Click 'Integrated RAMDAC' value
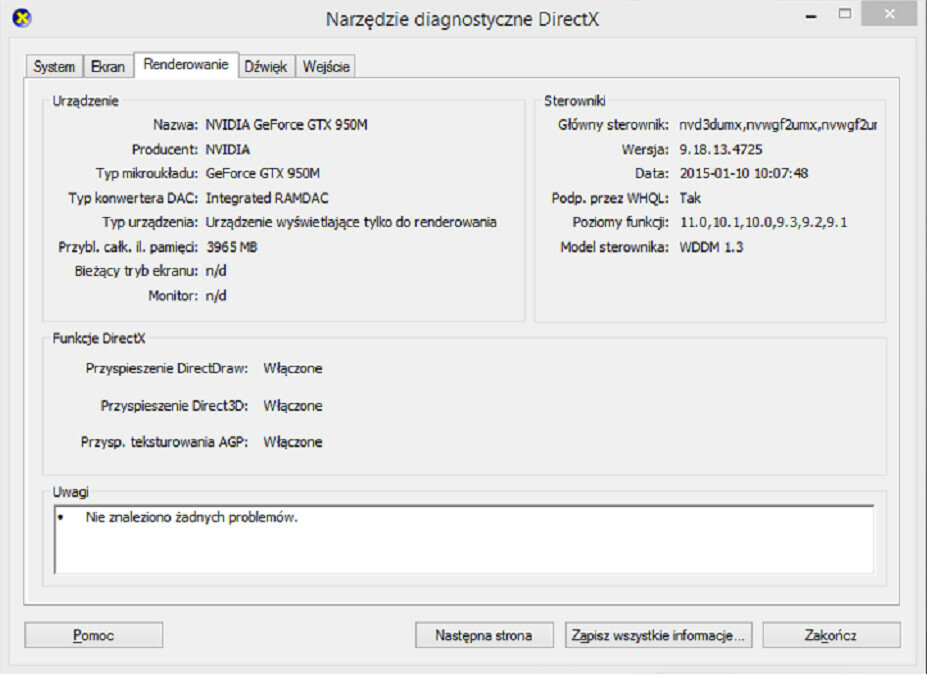The image size is (927, 675). point(267,198)
